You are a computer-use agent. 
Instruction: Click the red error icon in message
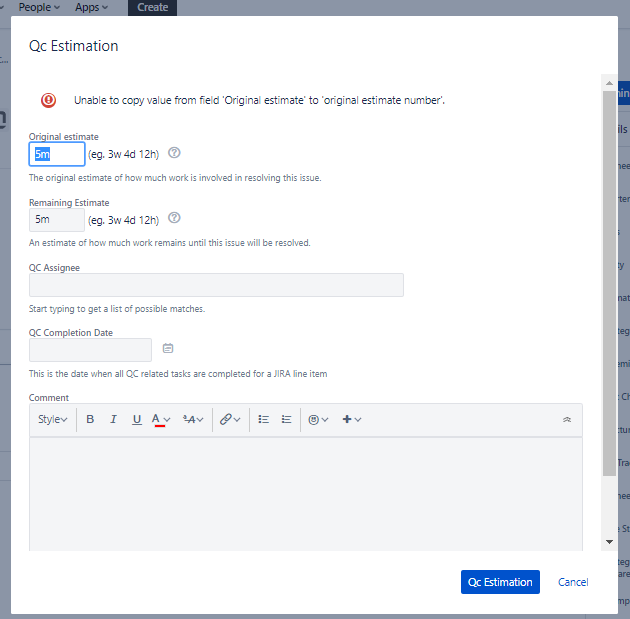[48, 100]
